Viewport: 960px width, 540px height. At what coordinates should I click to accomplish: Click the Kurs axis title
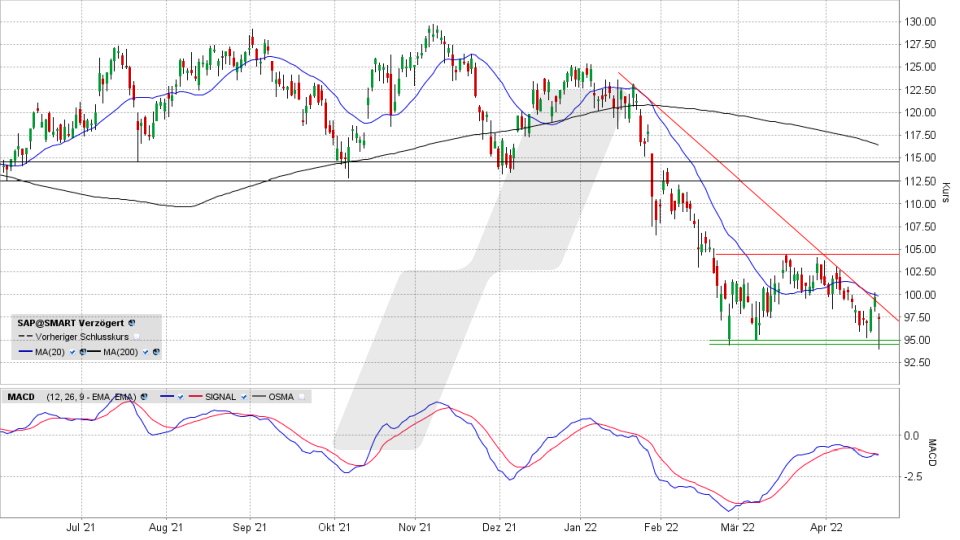[x=946, y=192]
